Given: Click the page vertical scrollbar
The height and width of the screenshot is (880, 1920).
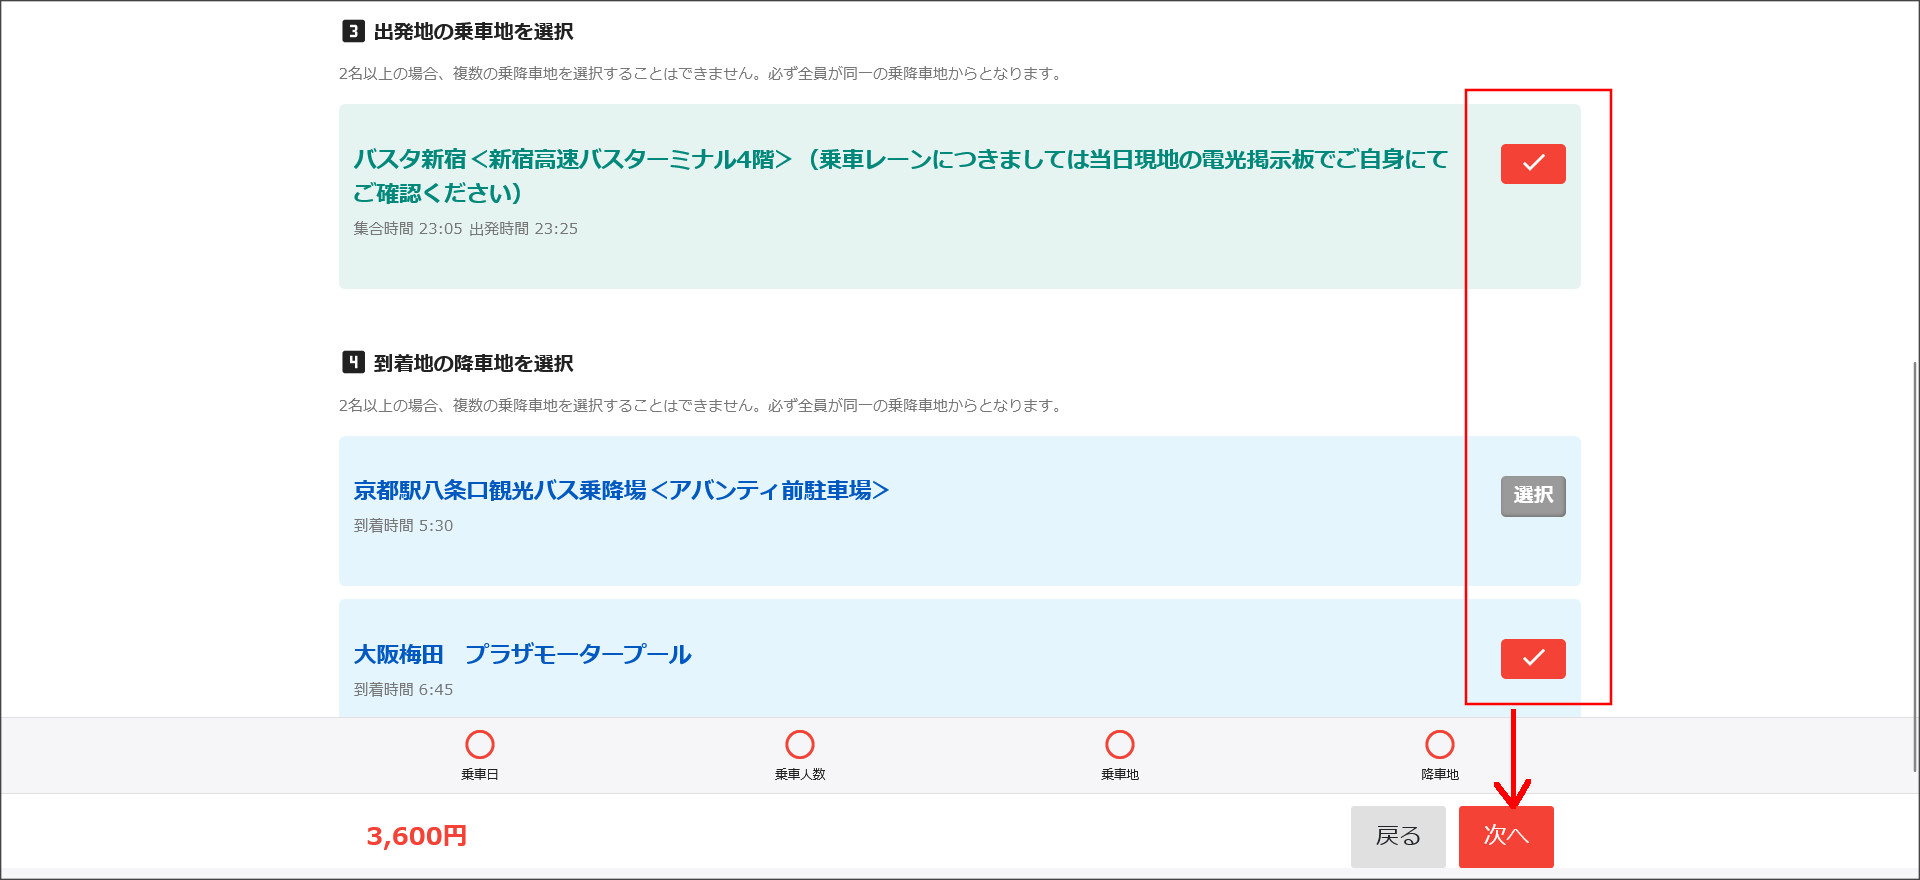Looking at the screenshot, I should 1915,565.
